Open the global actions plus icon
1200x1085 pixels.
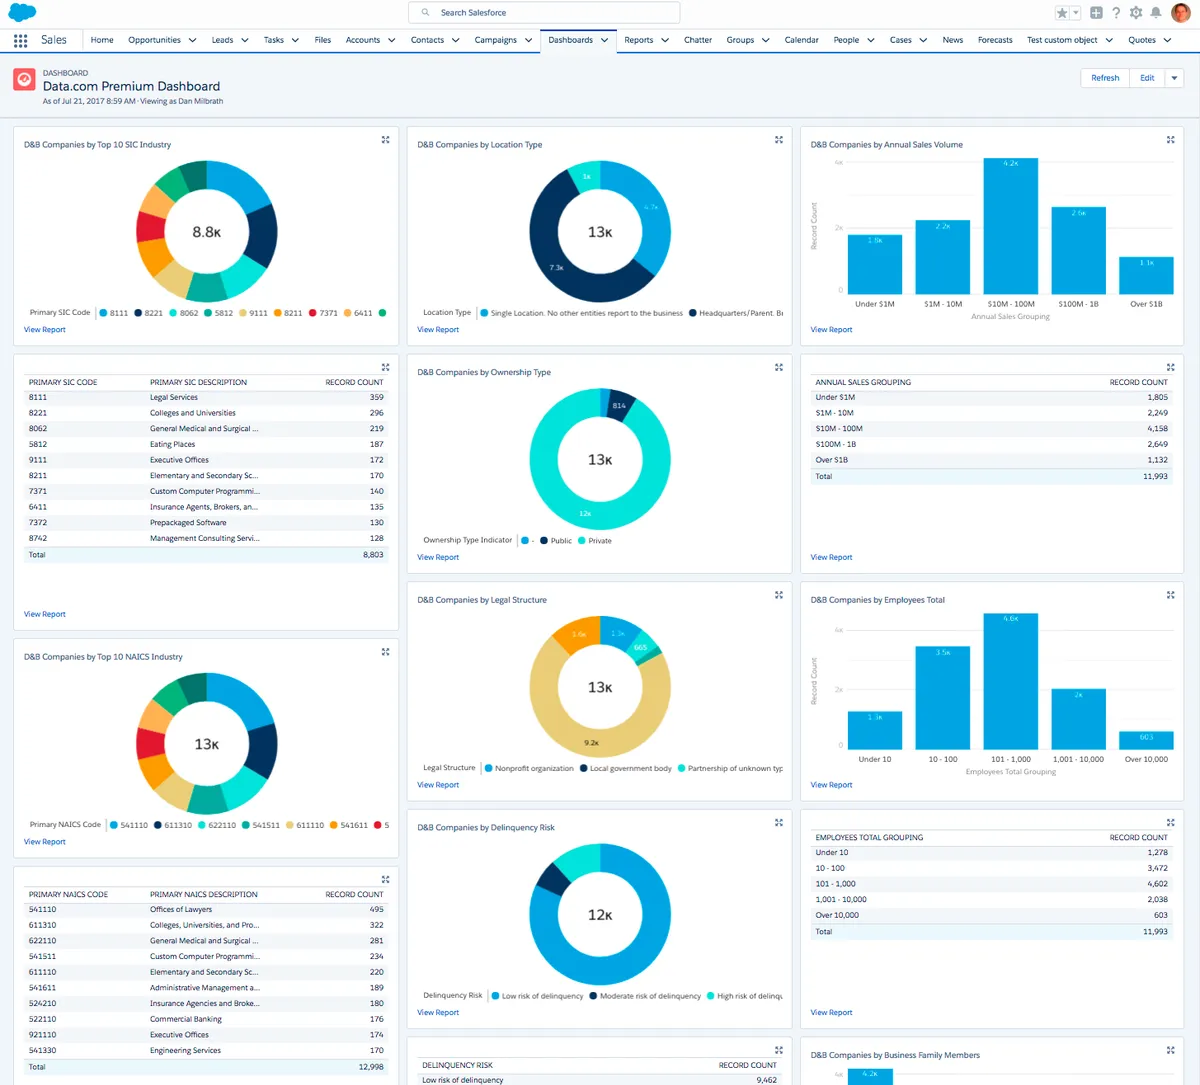click(1097, 13)
